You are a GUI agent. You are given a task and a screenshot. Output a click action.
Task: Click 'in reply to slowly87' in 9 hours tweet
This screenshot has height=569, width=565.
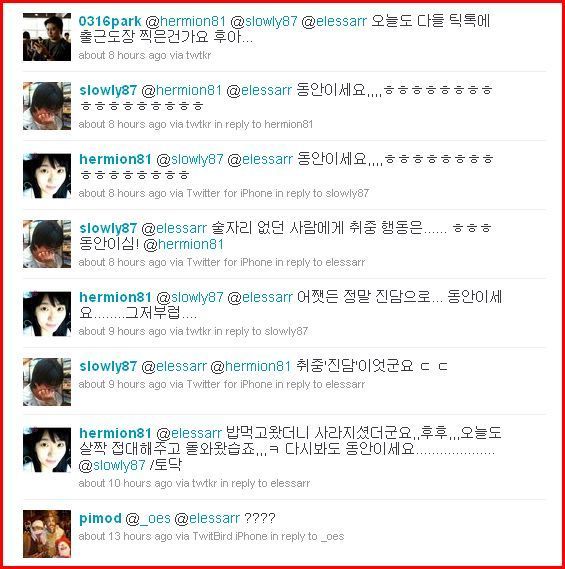[261, 331]
